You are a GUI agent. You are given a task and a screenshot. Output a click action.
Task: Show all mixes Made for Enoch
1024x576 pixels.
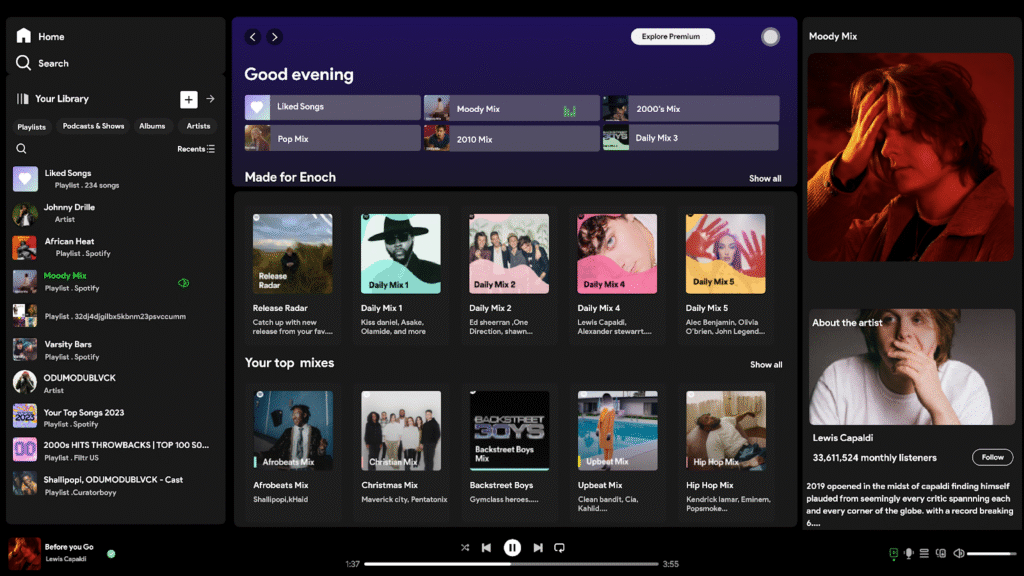point(765,178)
